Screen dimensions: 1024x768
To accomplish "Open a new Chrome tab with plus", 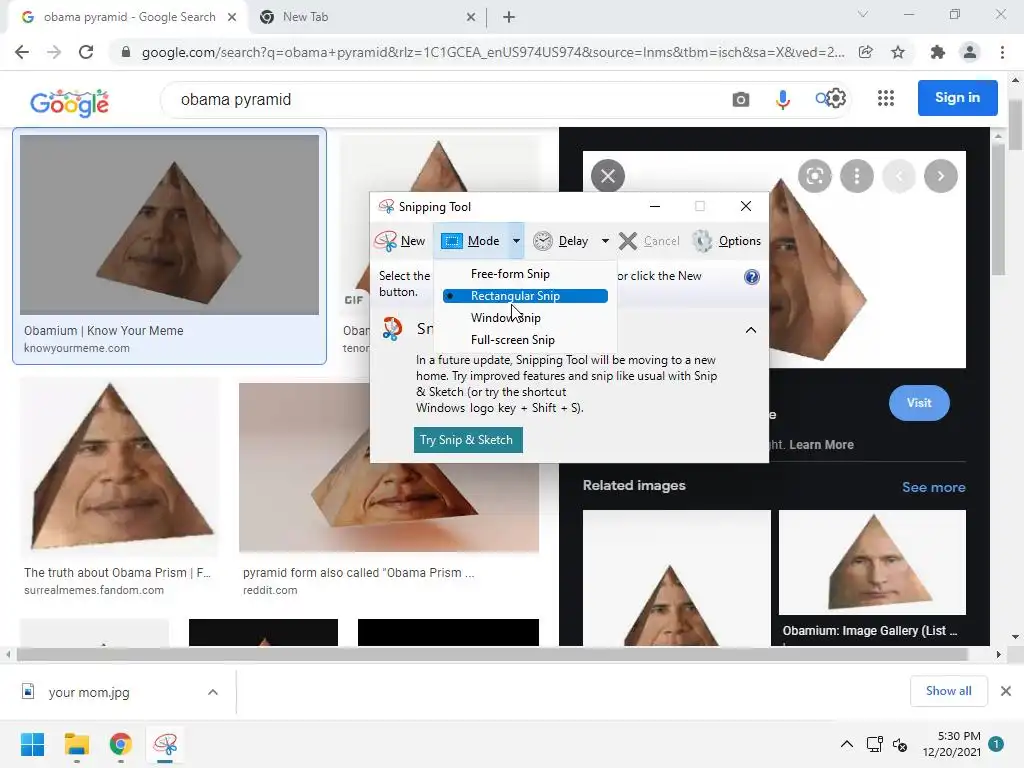I will [509, 17].
